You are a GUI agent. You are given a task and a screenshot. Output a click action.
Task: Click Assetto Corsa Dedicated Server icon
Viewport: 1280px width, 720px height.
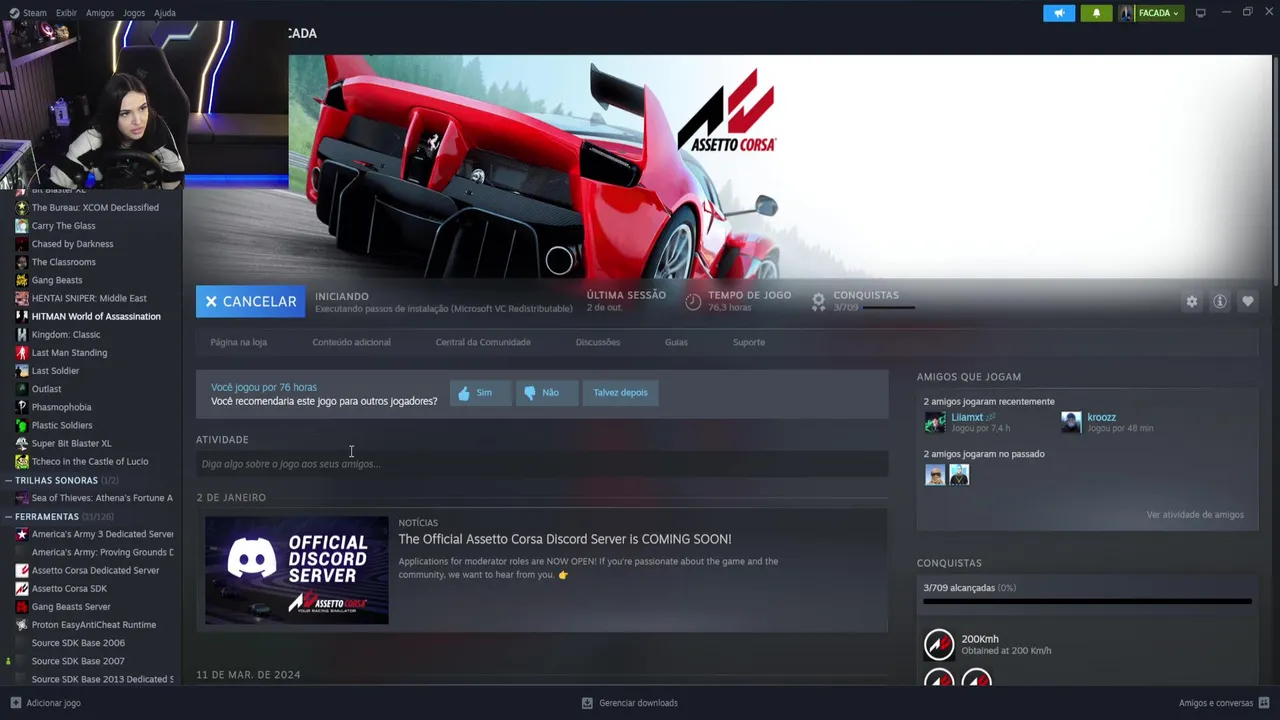(22, 570)
